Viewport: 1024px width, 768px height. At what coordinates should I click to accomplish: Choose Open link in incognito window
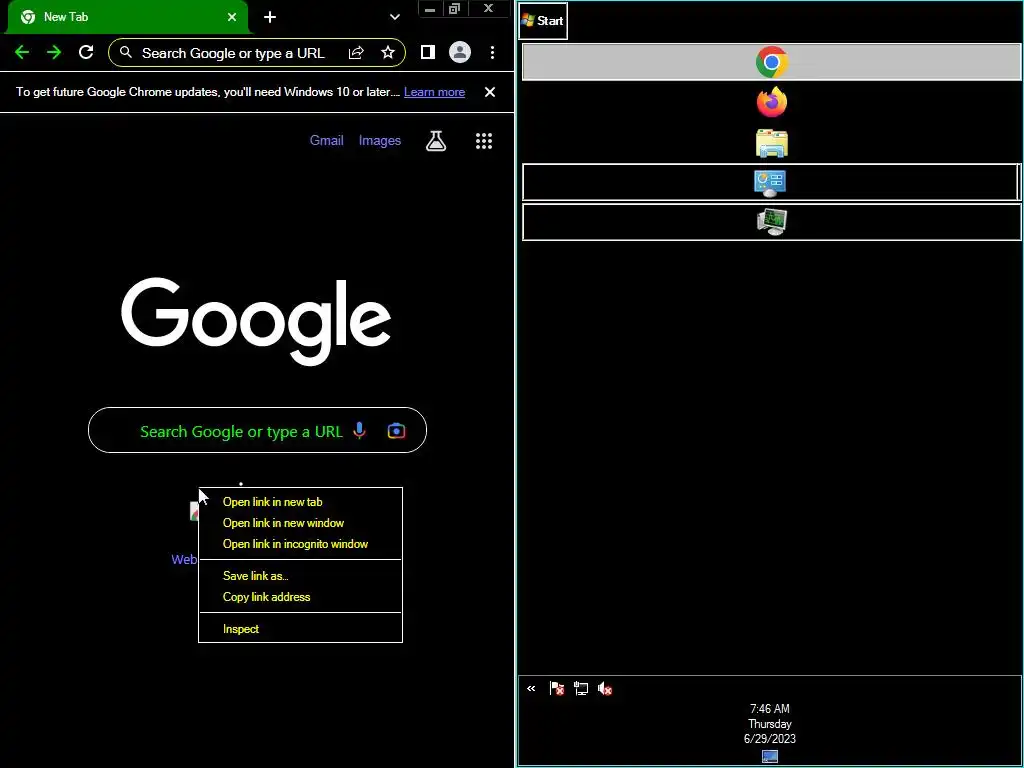300,543
